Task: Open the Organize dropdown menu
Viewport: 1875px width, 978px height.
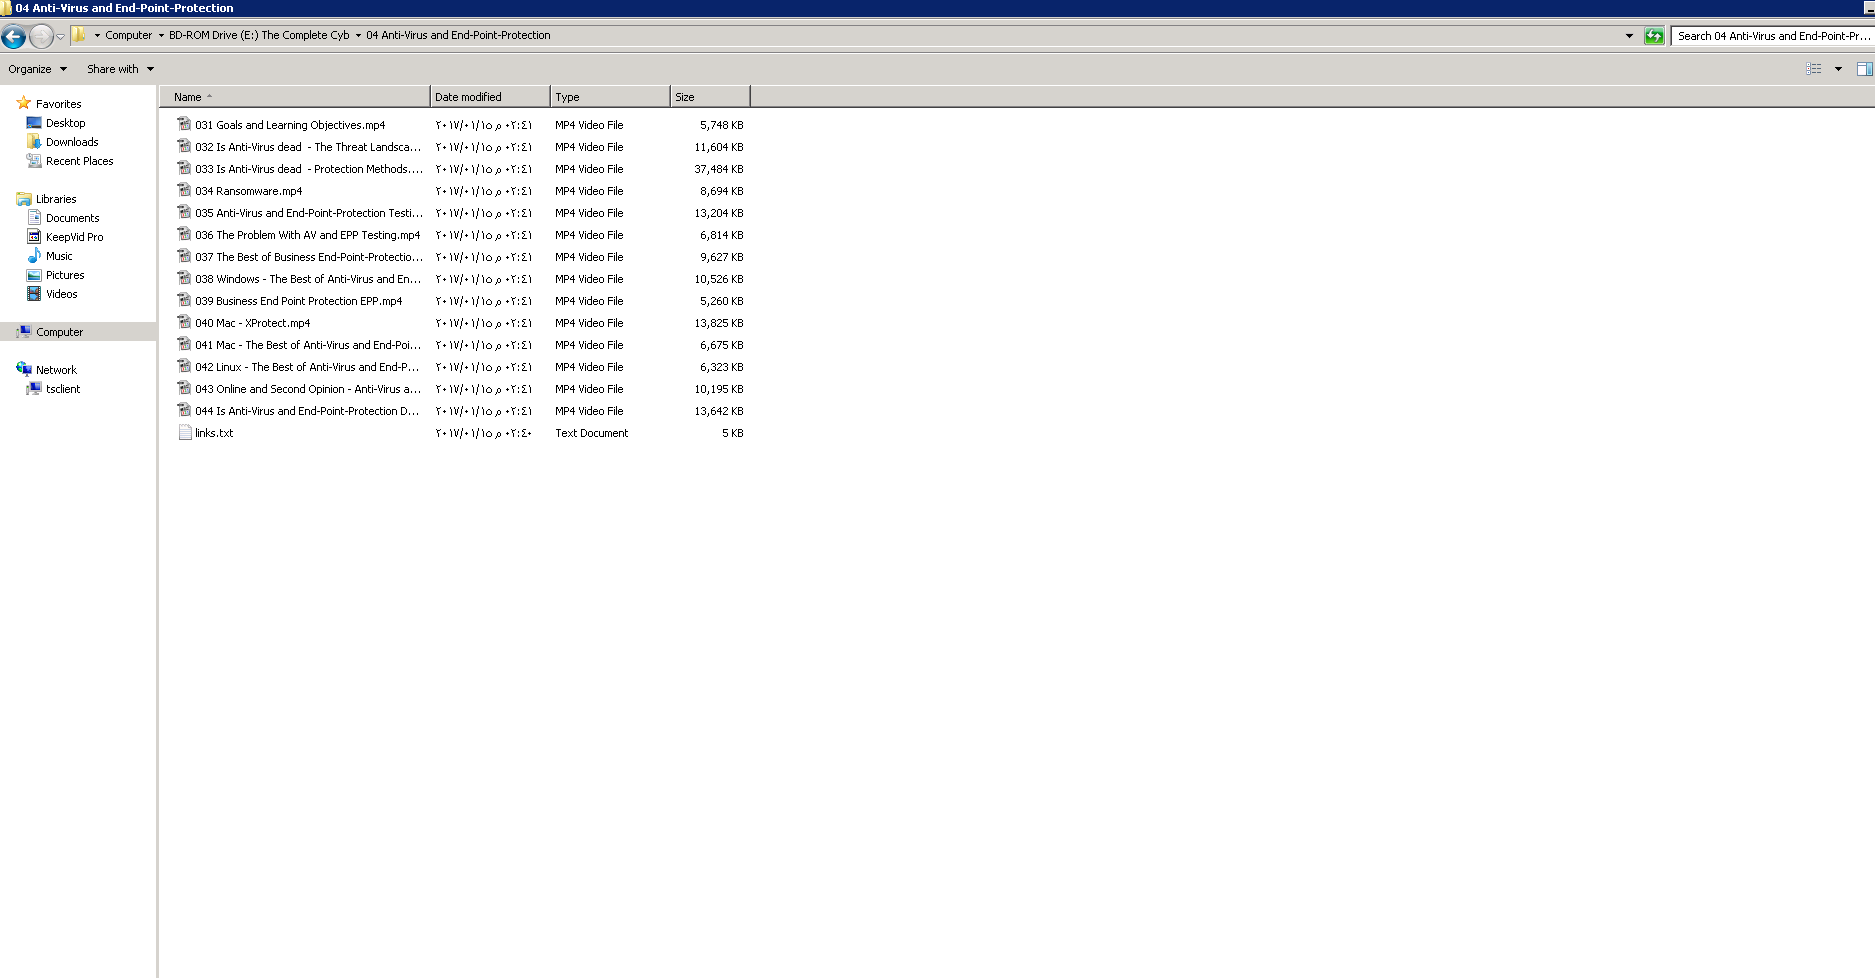Action: pos(37,69)
